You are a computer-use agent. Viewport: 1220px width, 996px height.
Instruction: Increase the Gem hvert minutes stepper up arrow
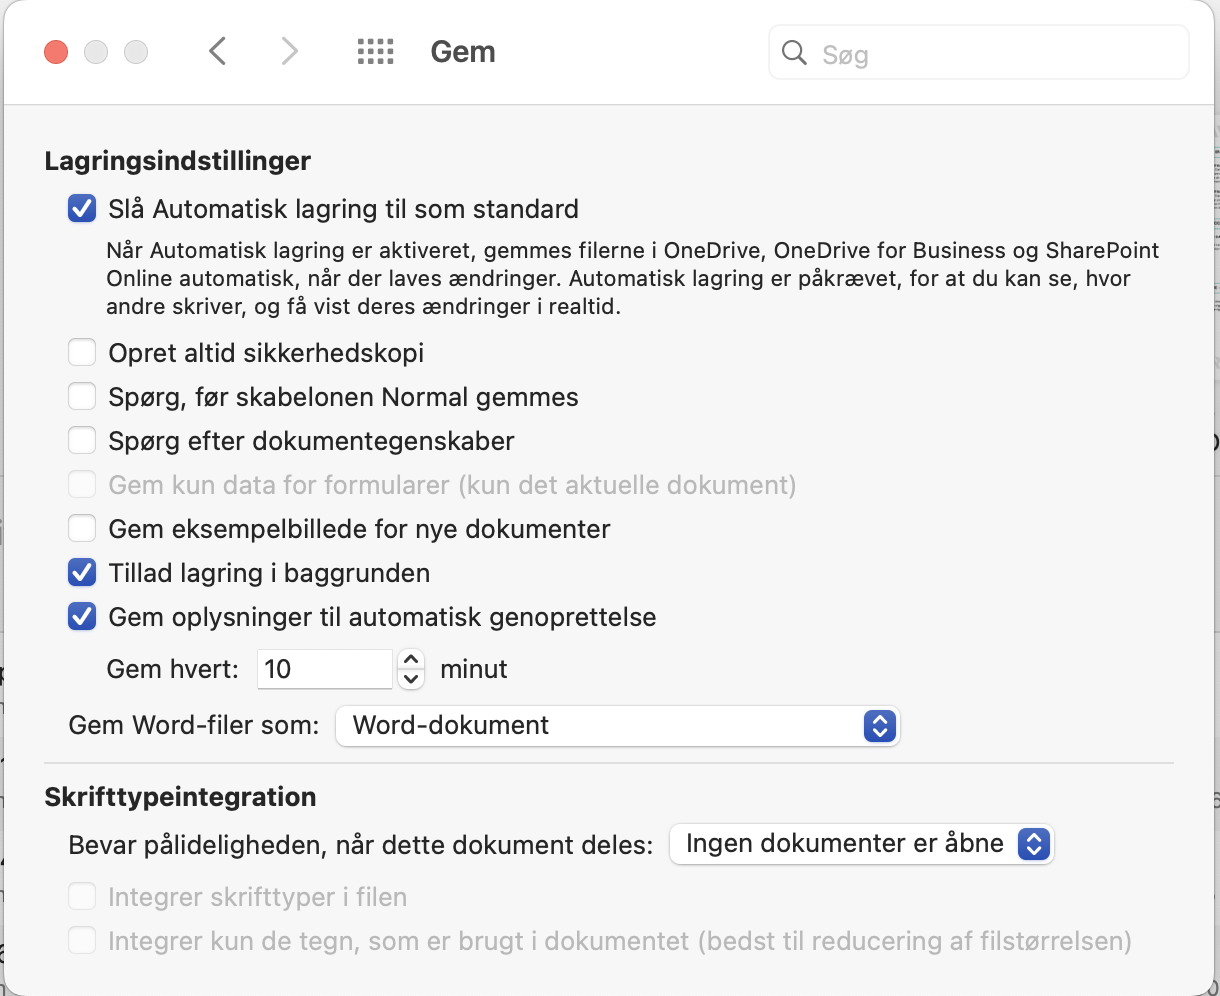coord(411,660)
